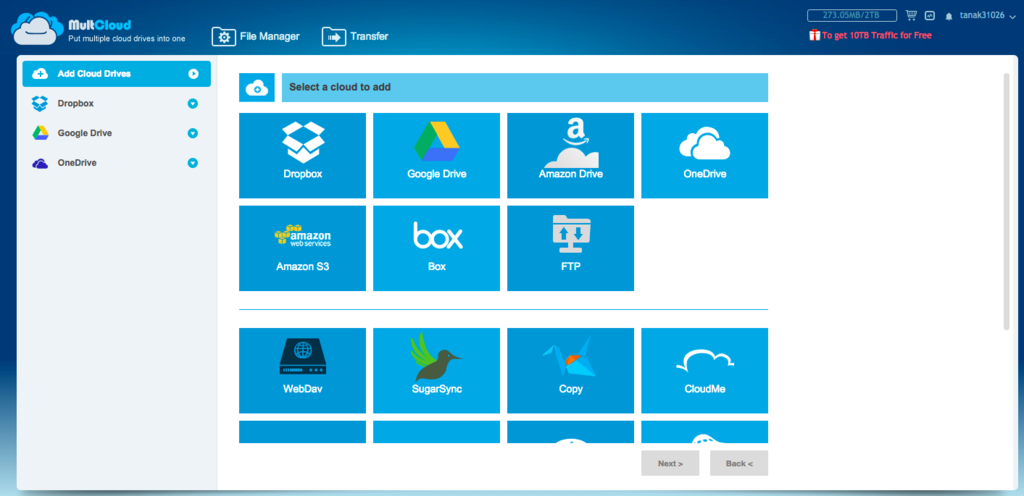Screen dimensions: 1024x496
Task: Click the Google Drive sidebar icon
Action: pos(40,133)
